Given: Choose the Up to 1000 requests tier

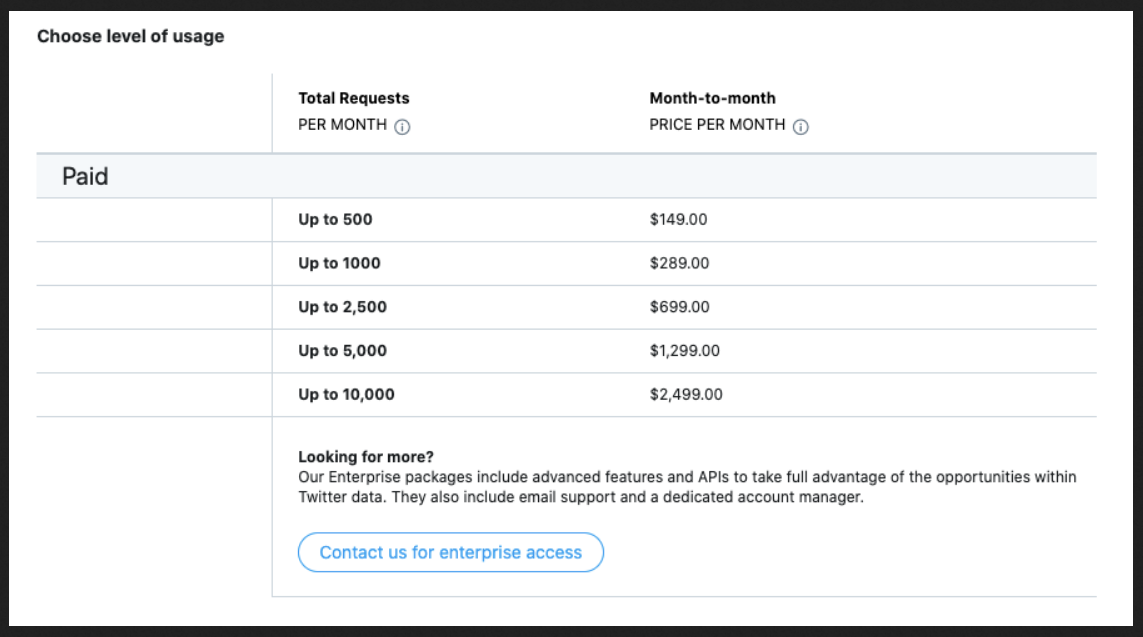Looking at the screenshot, I should click(x=339, y=263).
